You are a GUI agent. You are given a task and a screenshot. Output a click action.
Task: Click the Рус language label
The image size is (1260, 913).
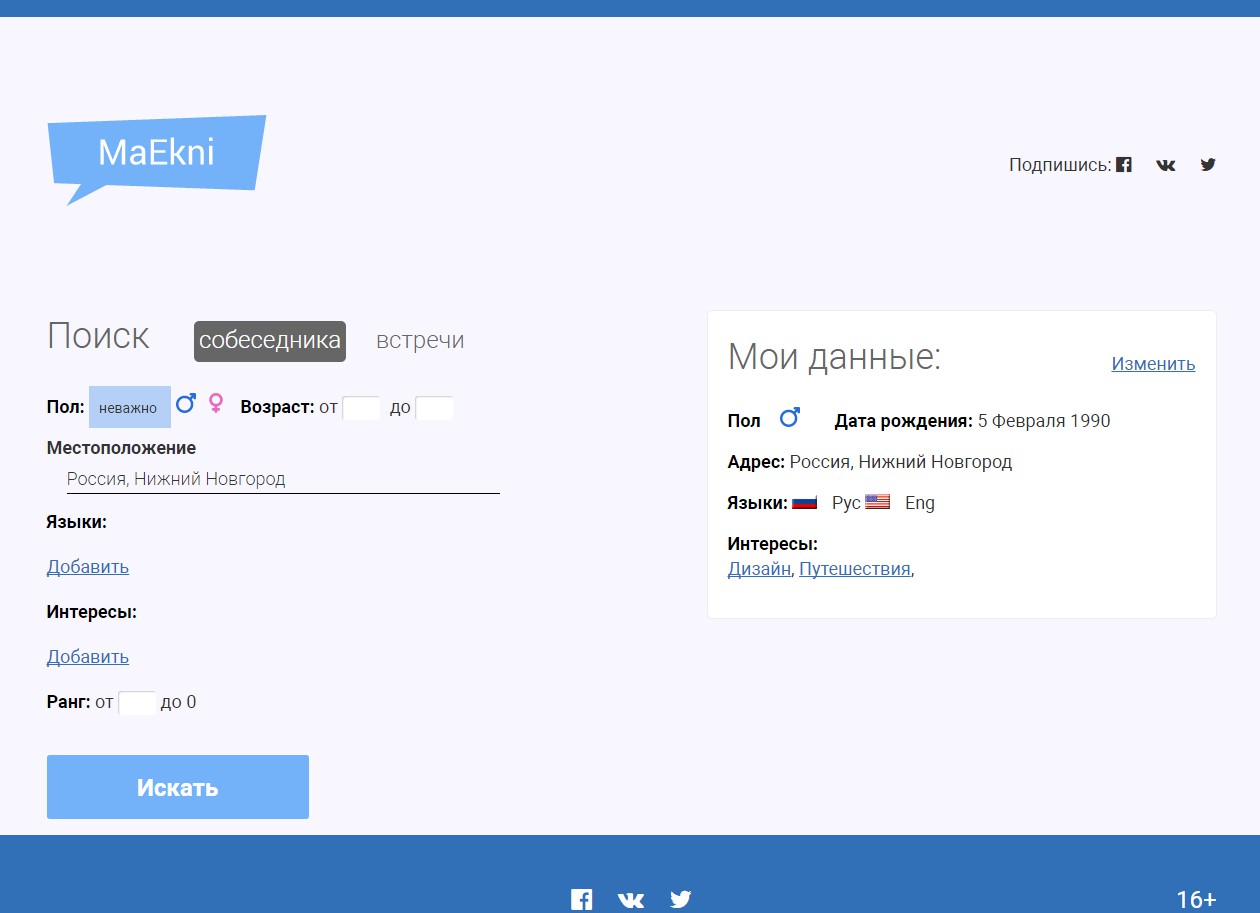(846, 503)
